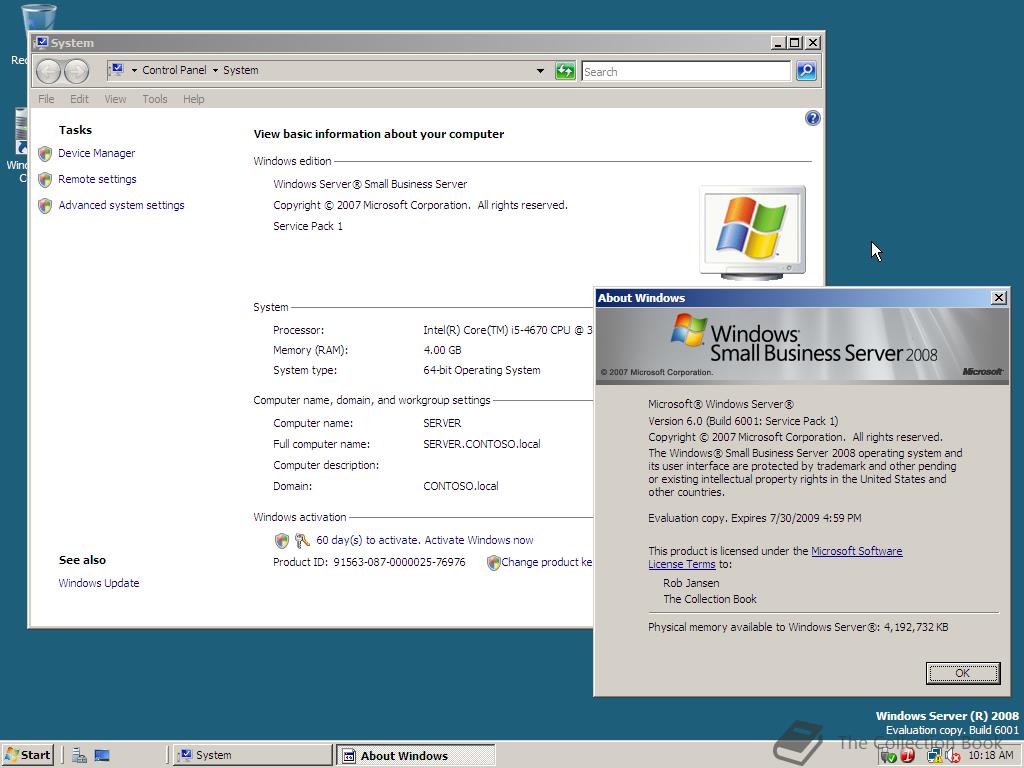Open Microsoft Software License Terms link

(856, 551)
